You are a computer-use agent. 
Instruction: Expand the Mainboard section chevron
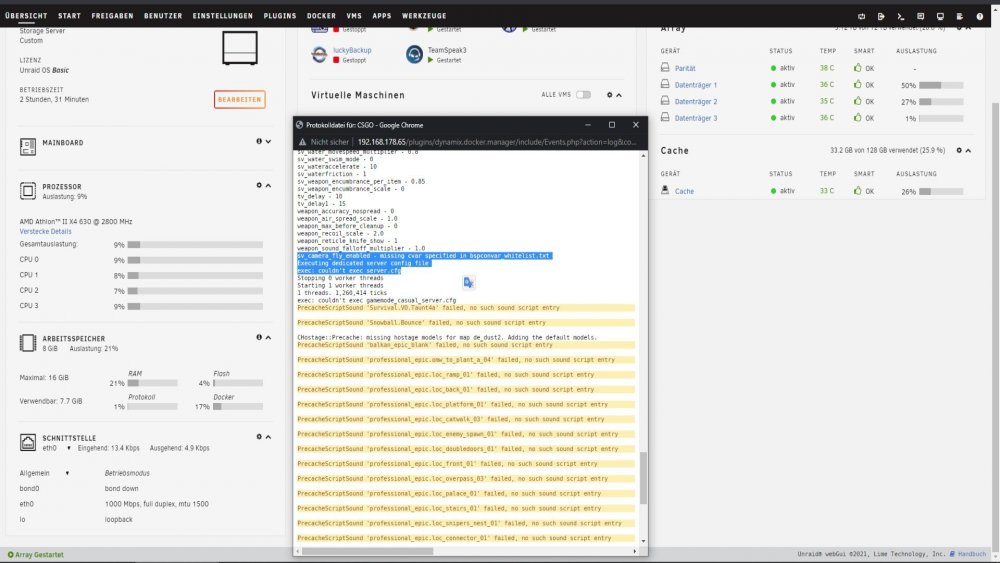[268, 142]
